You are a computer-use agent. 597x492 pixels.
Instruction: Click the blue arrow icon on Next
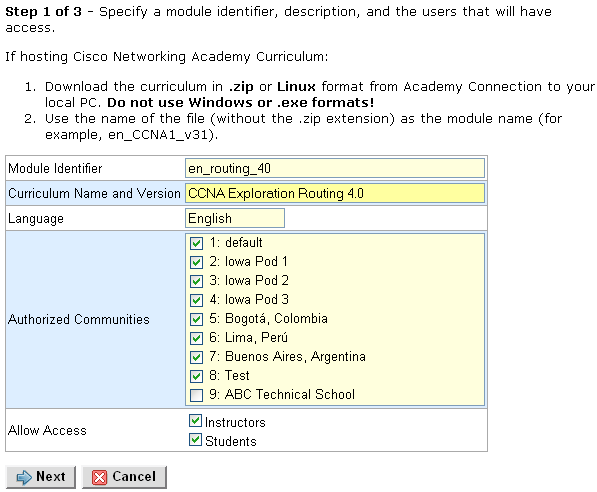click(24, 477)
